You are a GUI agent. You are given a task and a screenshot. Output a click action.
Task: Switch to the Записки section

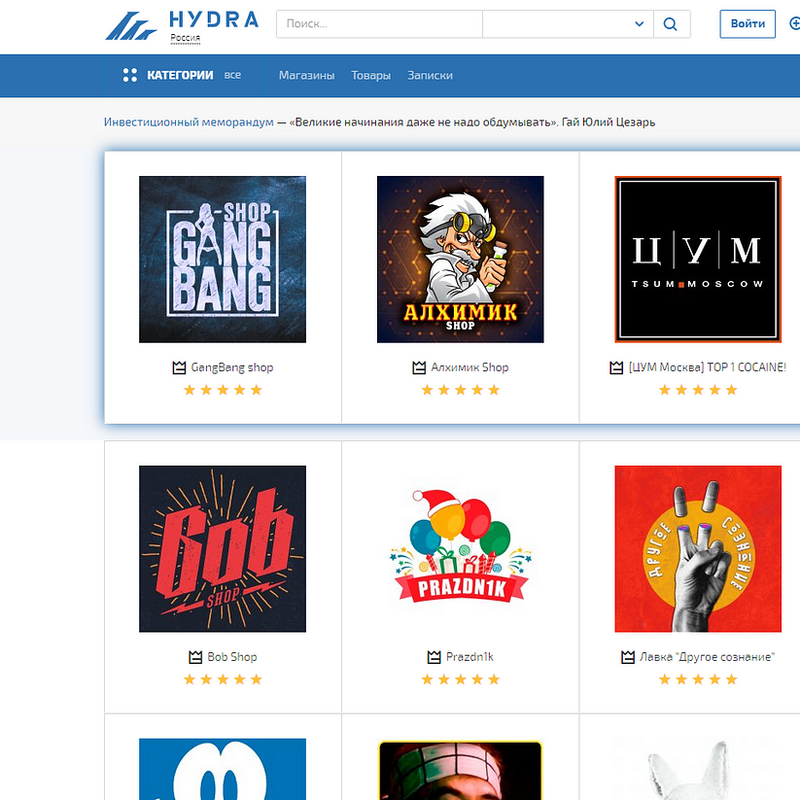click(430, 75)
